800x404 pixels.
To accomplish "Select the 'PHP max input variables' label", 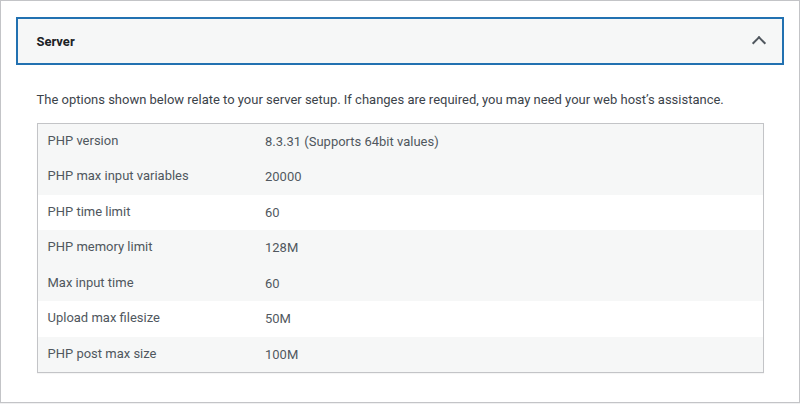I will coord(118,176).
